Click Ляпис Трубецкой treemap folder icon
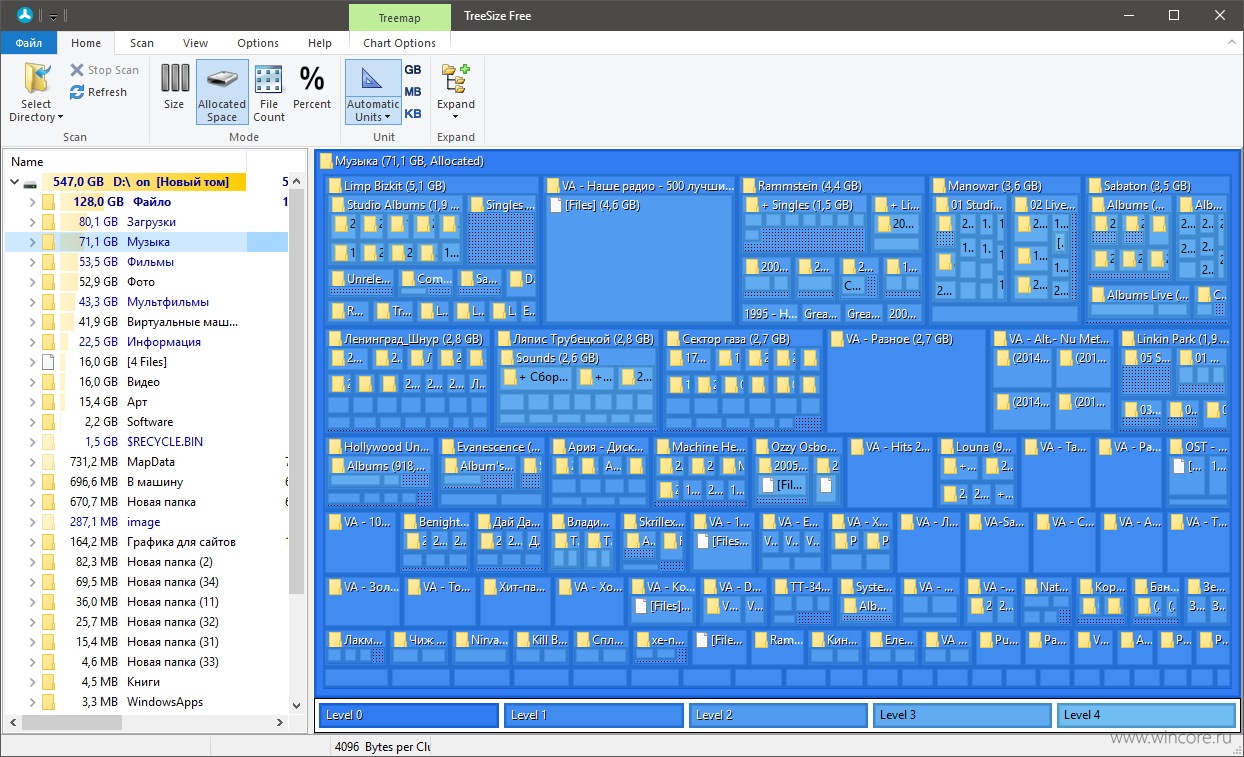The image size is (1244, 757). click(504, 339)
